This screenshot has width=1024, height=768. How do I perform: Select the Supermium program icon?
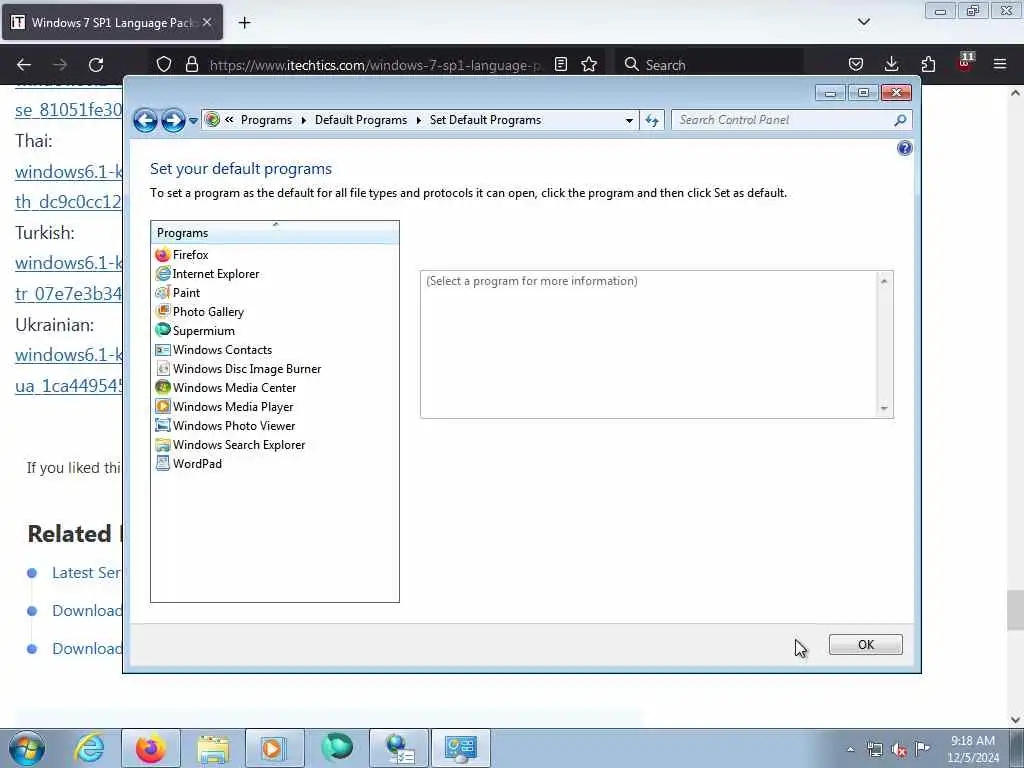163,330
